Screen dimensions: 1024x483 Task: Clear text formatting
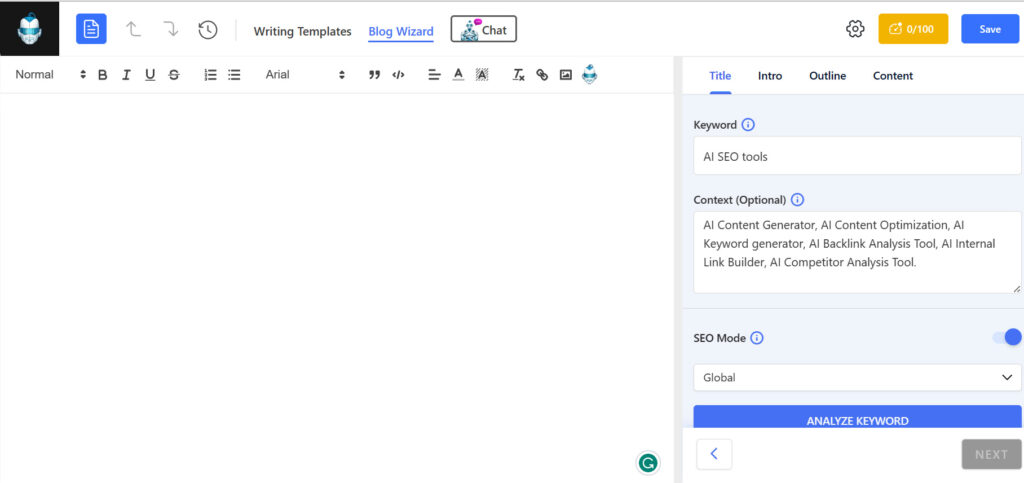coord(519,75)
